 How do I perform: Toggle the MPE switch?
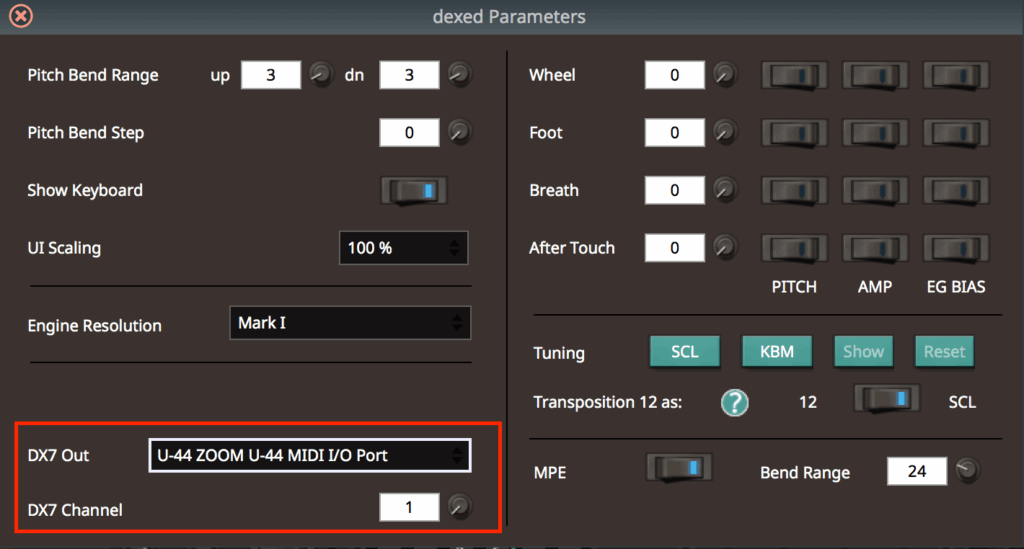point(680,468)
